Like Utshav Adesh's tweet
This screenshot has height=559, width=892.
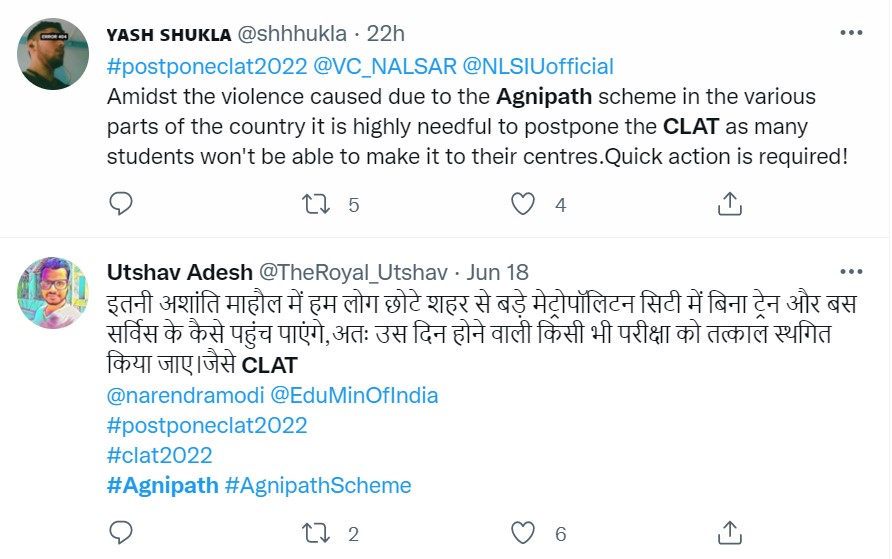(523, 533)
